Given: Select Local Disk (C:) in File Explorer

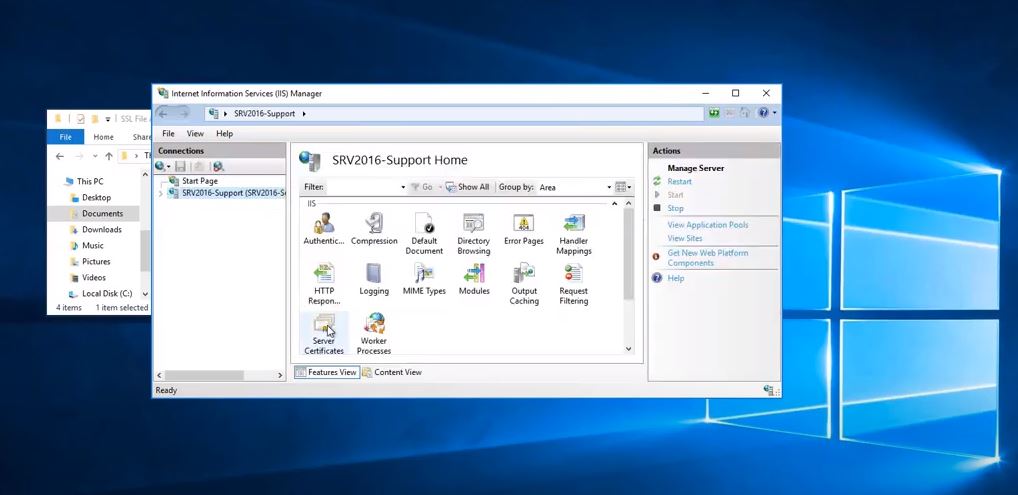Looking at the screenshot, I should click(106, 294).
